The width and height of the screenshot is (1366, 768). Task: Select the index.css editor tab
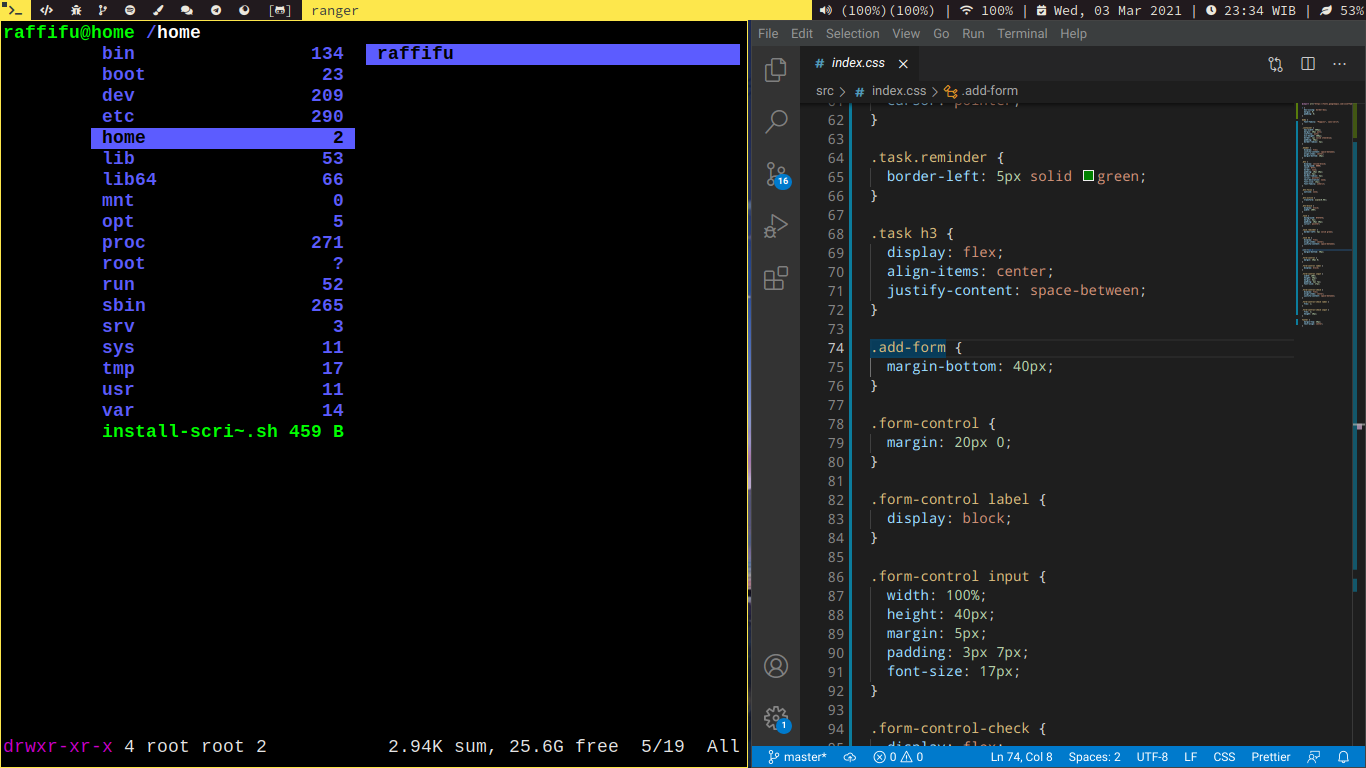click(860, 63)
